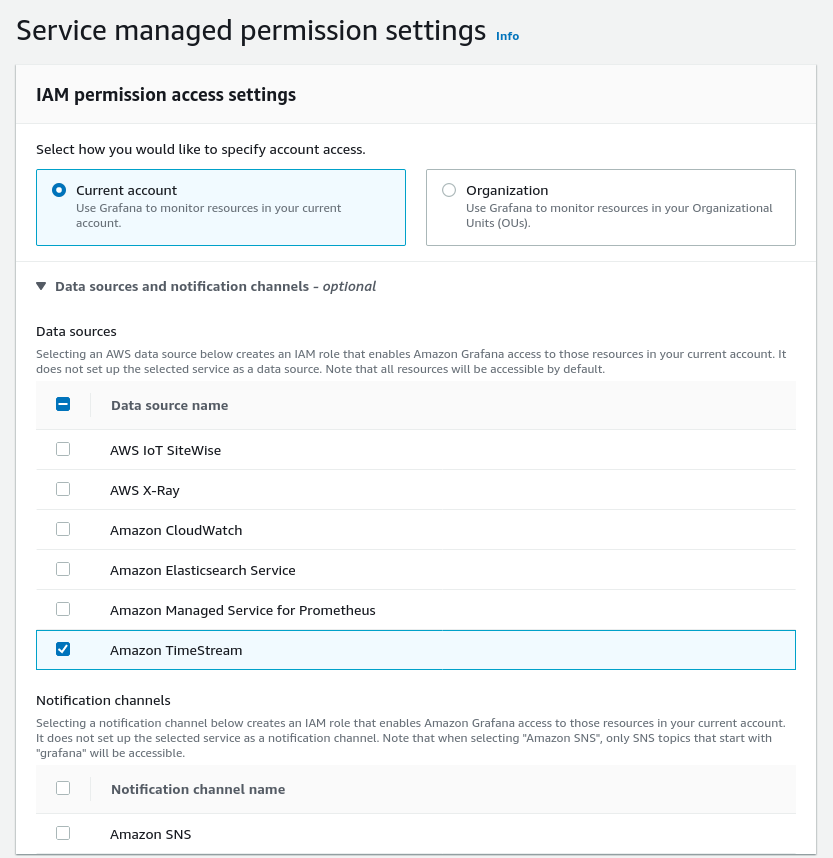Click the Amazon TimeStream row label

point(176,650)
